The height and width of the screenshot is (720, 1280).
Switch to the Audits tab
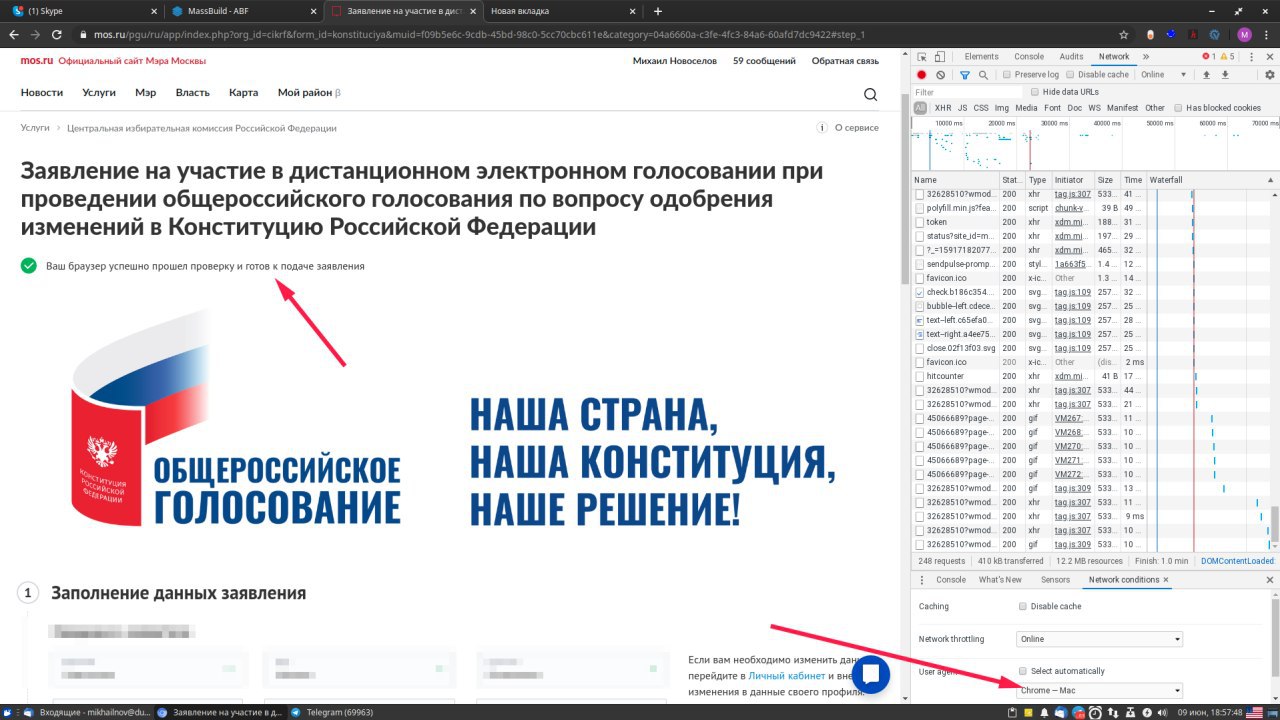1071,57
